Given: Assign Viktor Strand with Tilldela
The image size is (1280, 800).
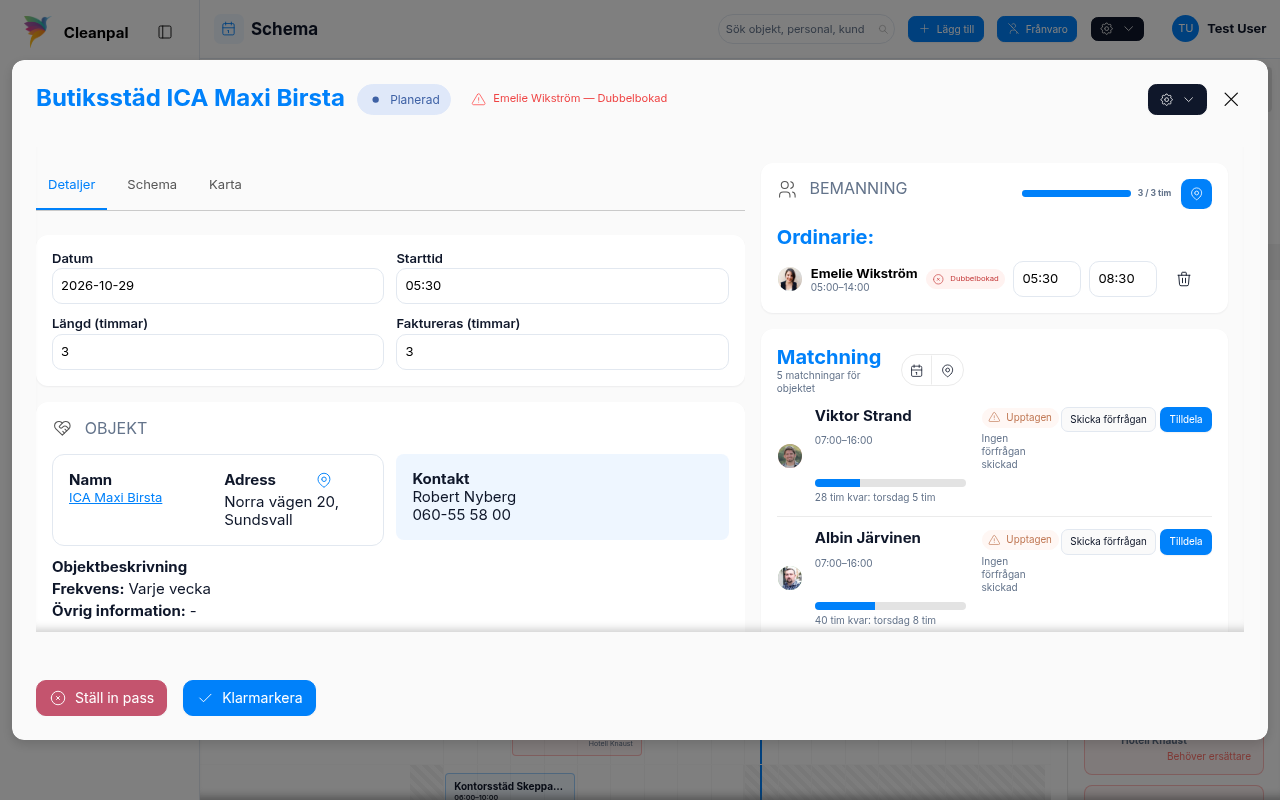Looking at the screenshot, I should click(1186, 419).
